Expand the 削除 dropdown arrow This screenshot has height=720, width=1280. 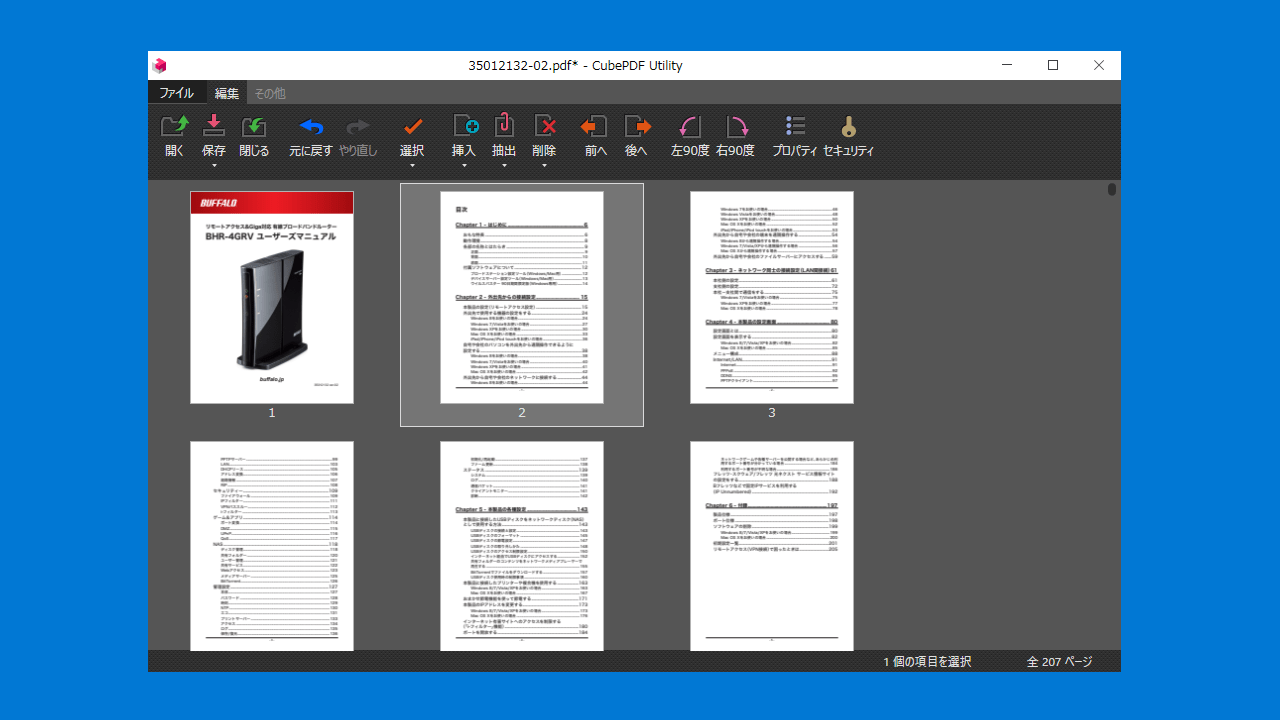pyautogui.click(x=544, y=166)
